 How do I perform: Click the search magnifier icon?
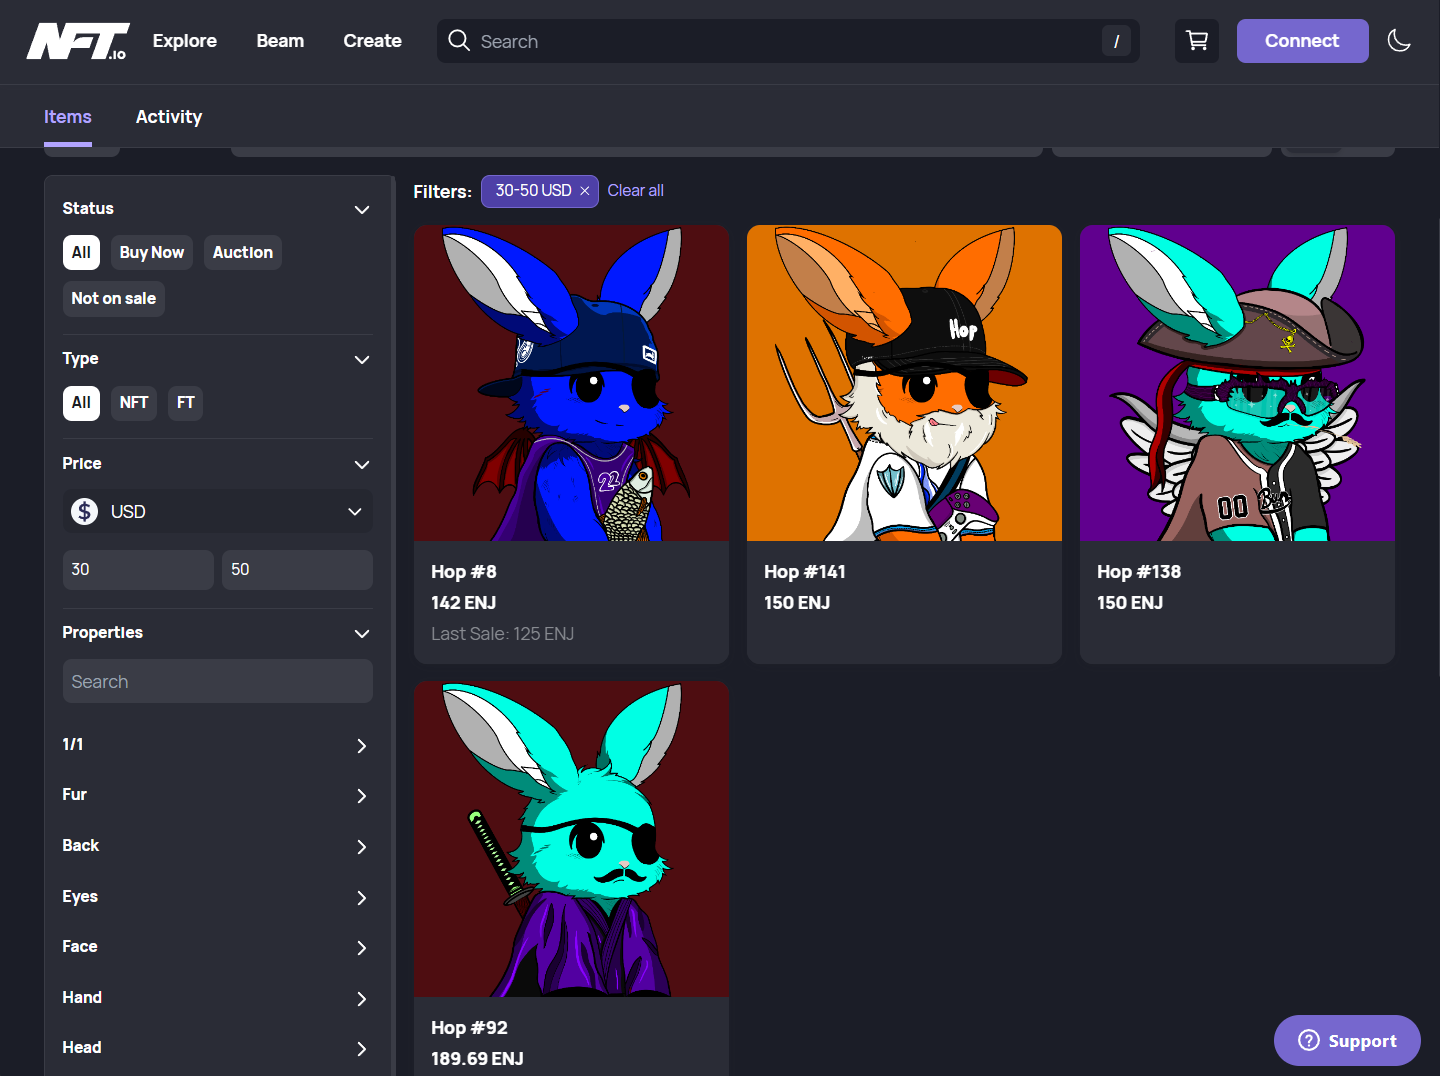pos(459,41)
